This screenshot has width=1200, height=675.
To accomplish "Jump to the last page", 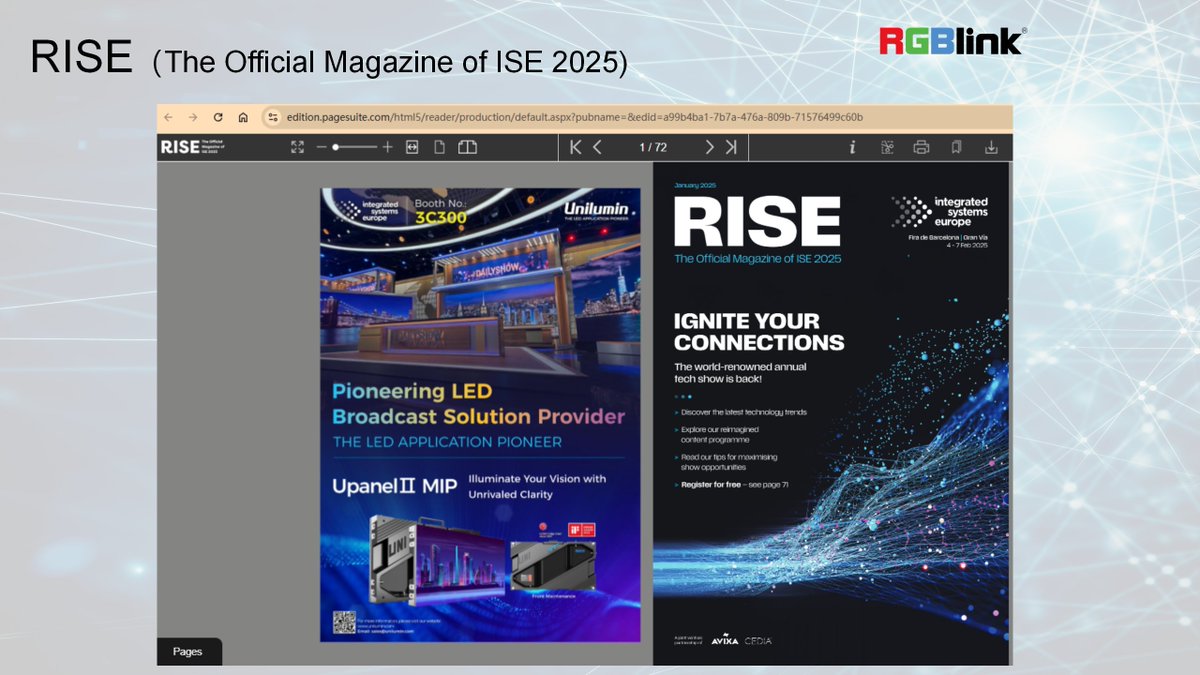I will 731,147.
